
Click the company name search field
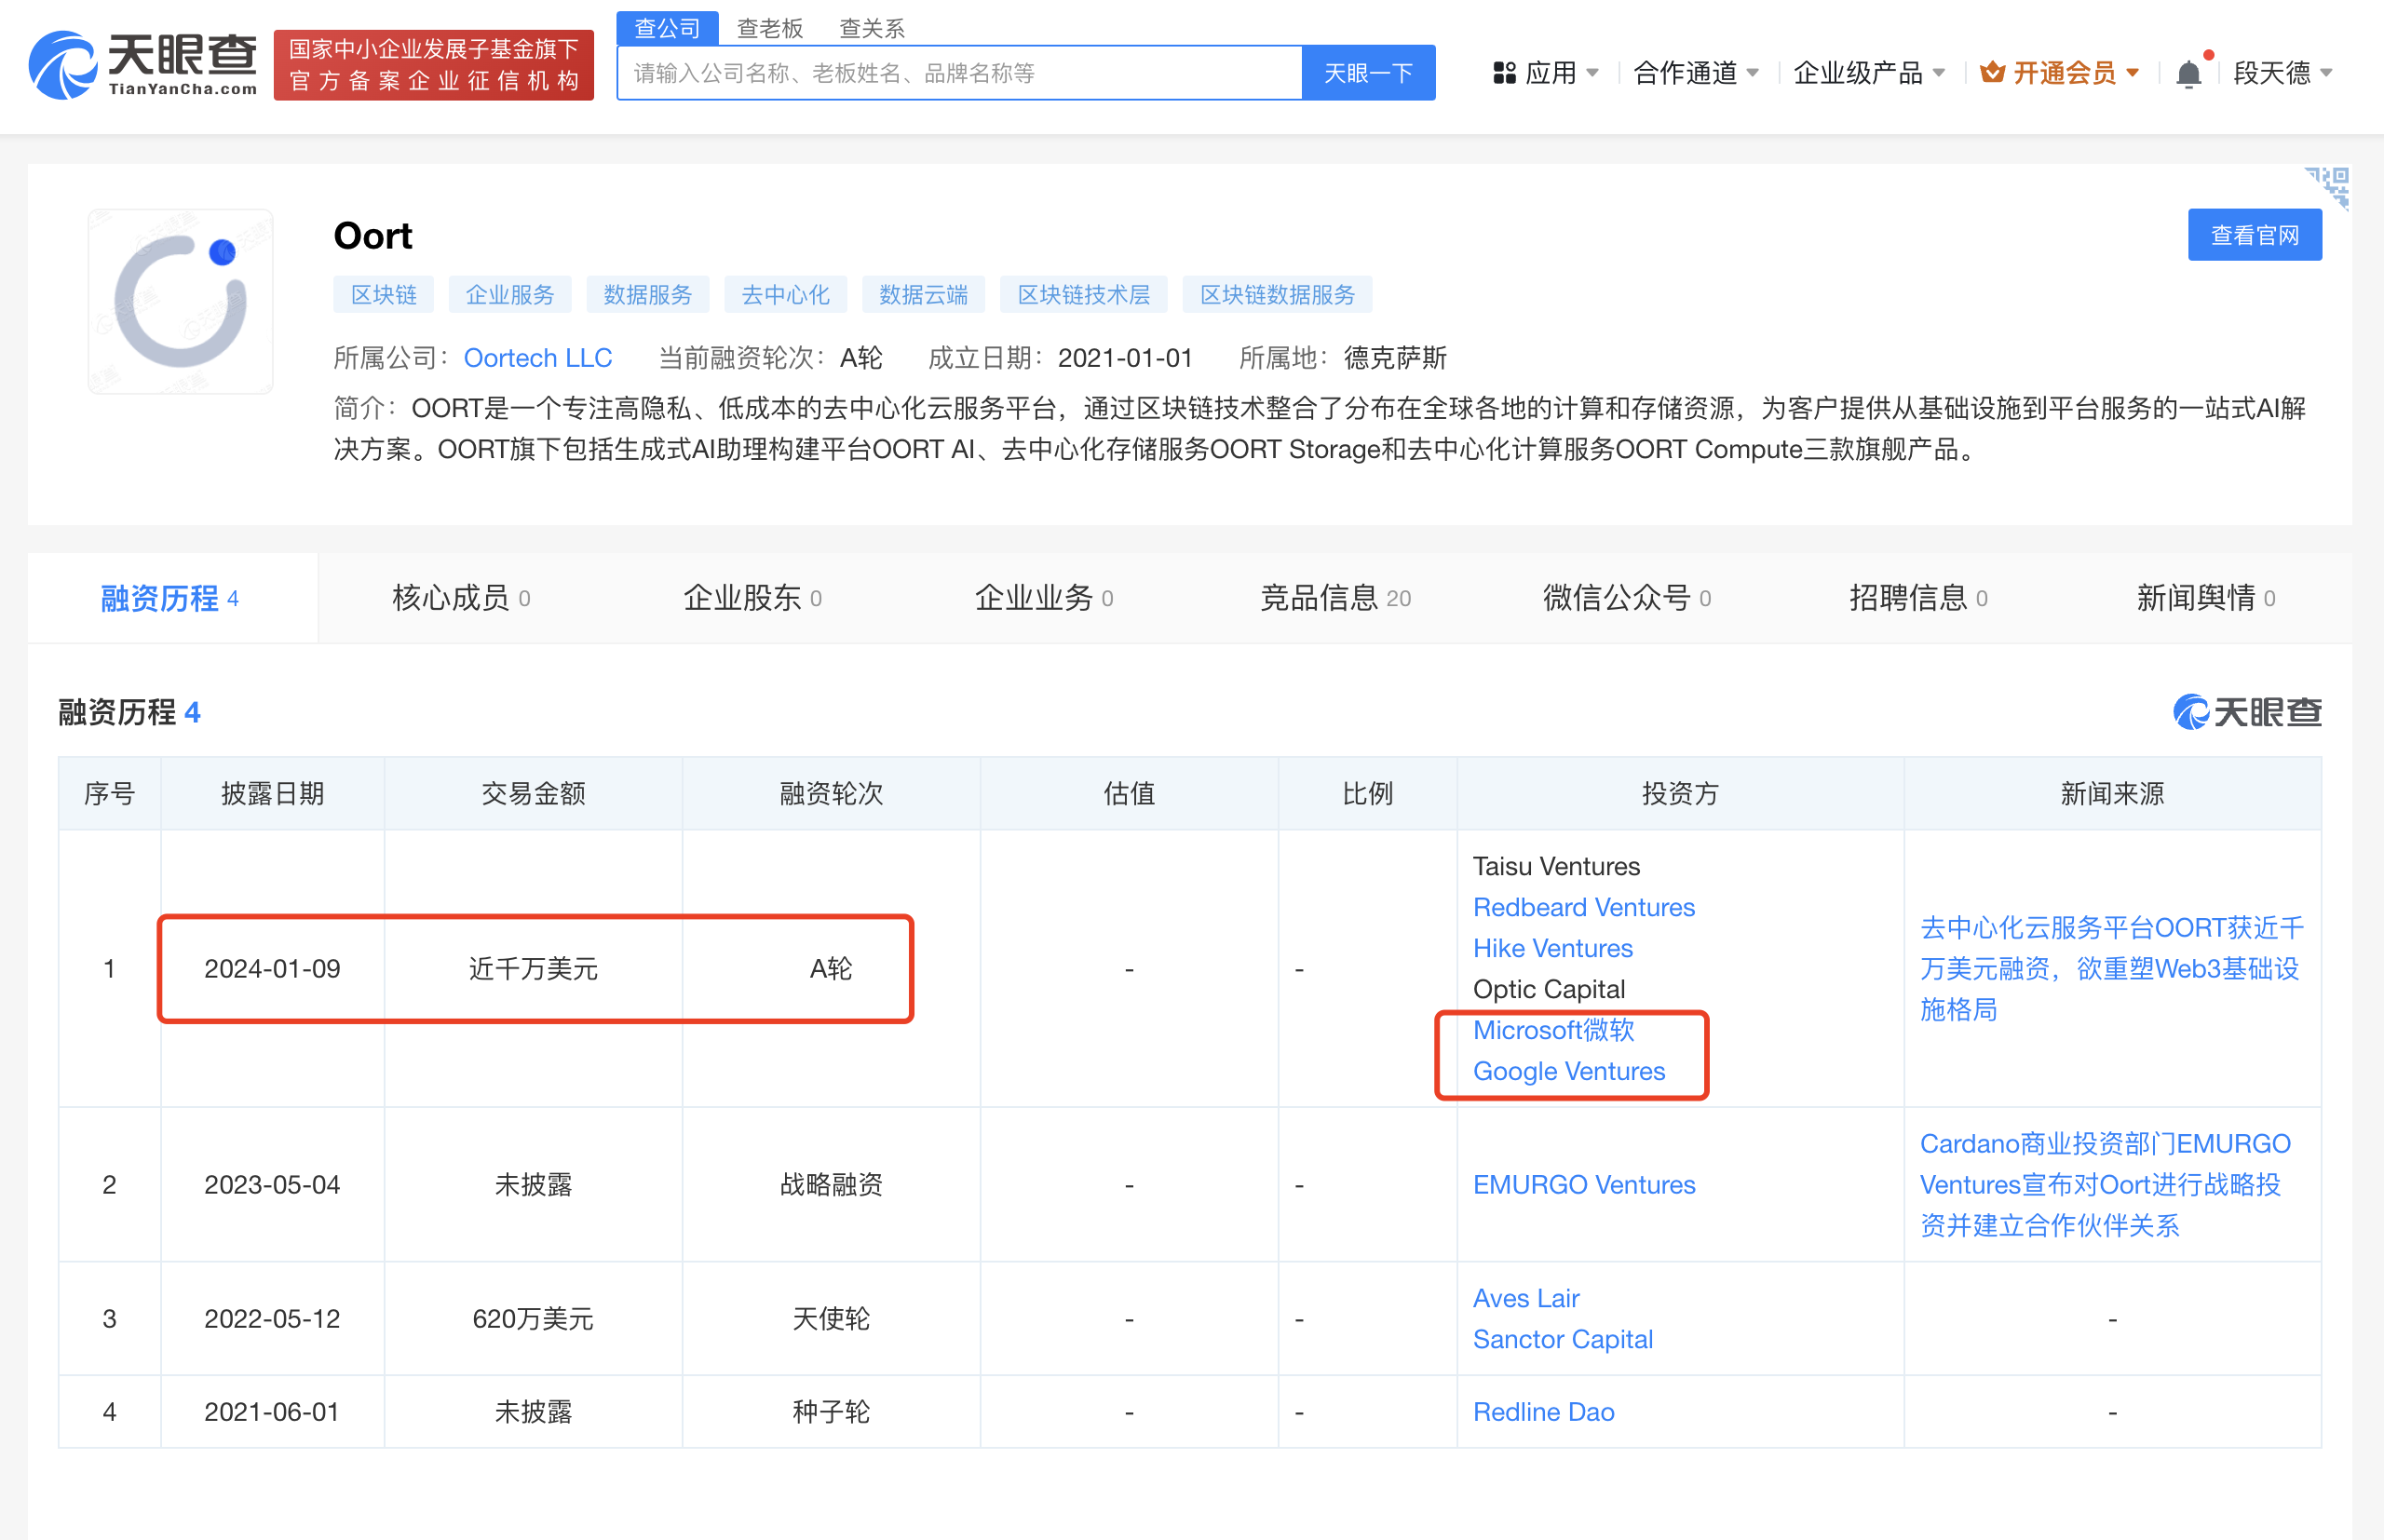pyautogui.click(x=959, y=73)
